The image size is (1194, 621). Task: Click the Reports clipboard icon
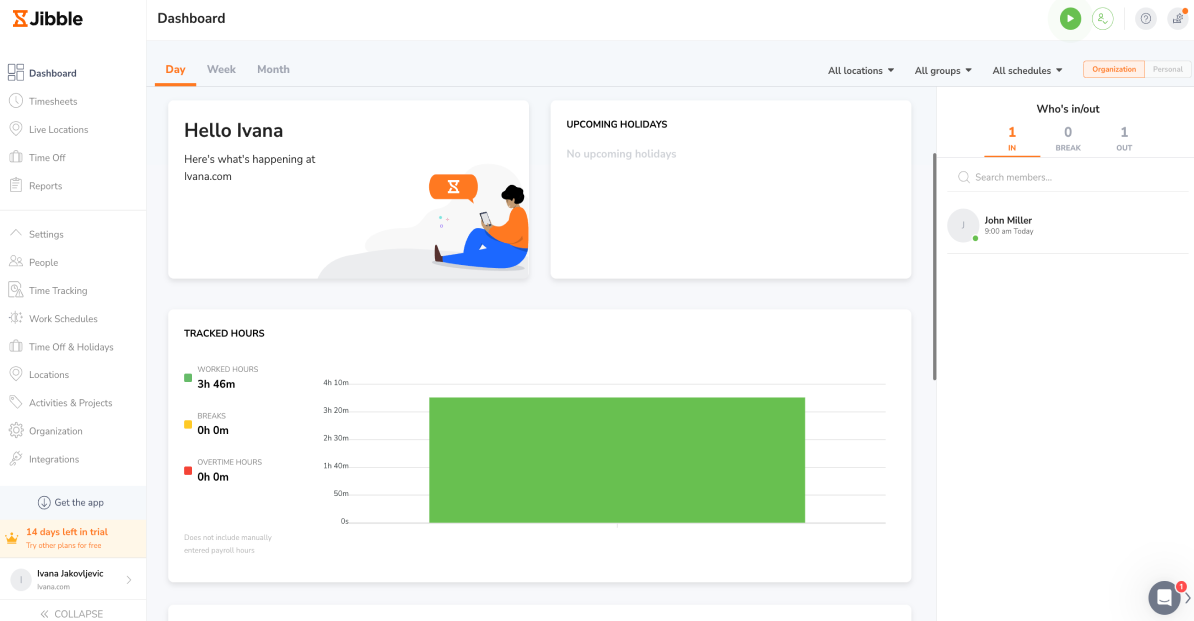(x=15, y=185)
